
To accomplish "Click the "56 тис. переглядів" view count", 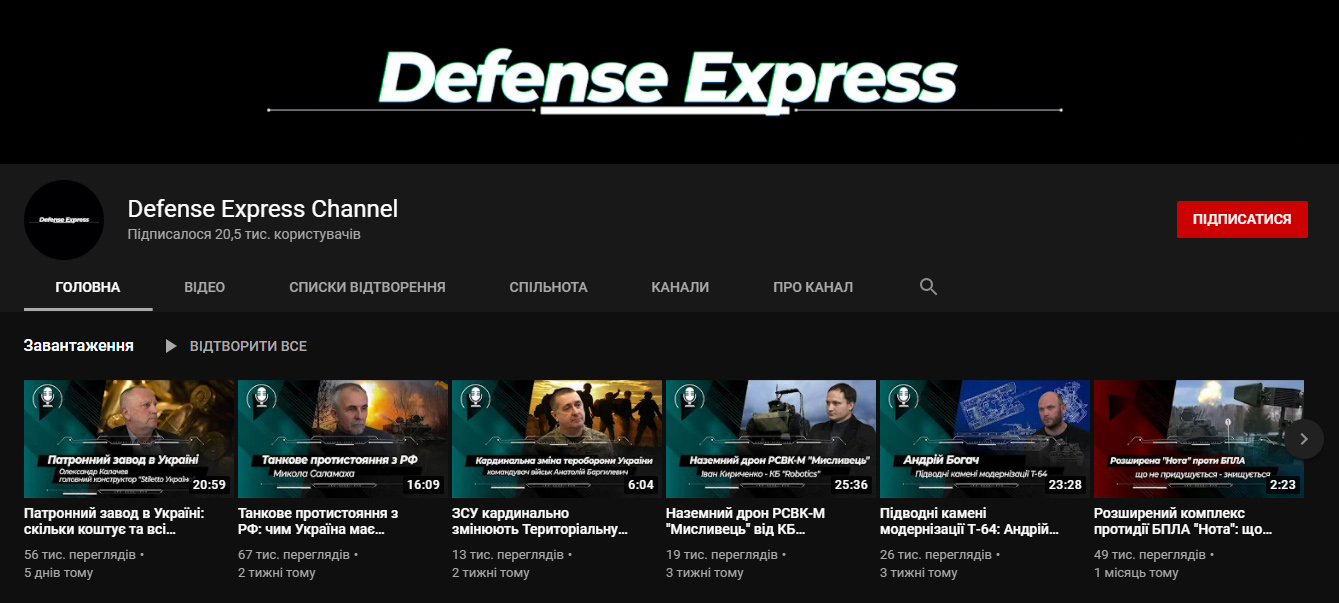I will 80,554.
